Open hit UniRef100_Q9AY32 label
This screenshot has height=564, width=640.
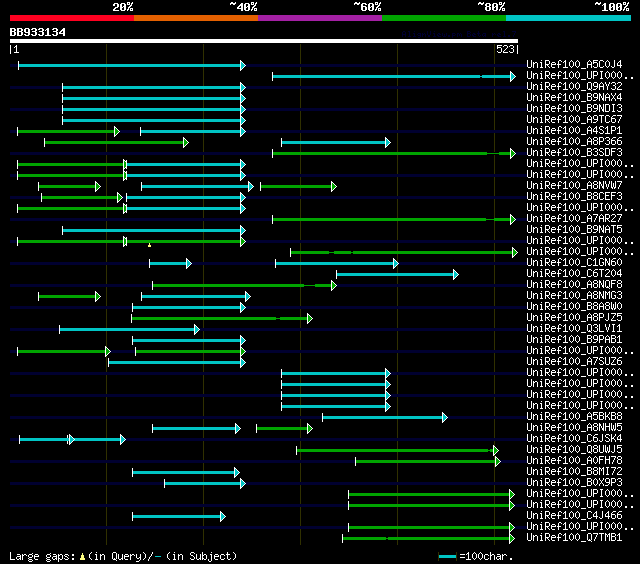tap(574, 86)
